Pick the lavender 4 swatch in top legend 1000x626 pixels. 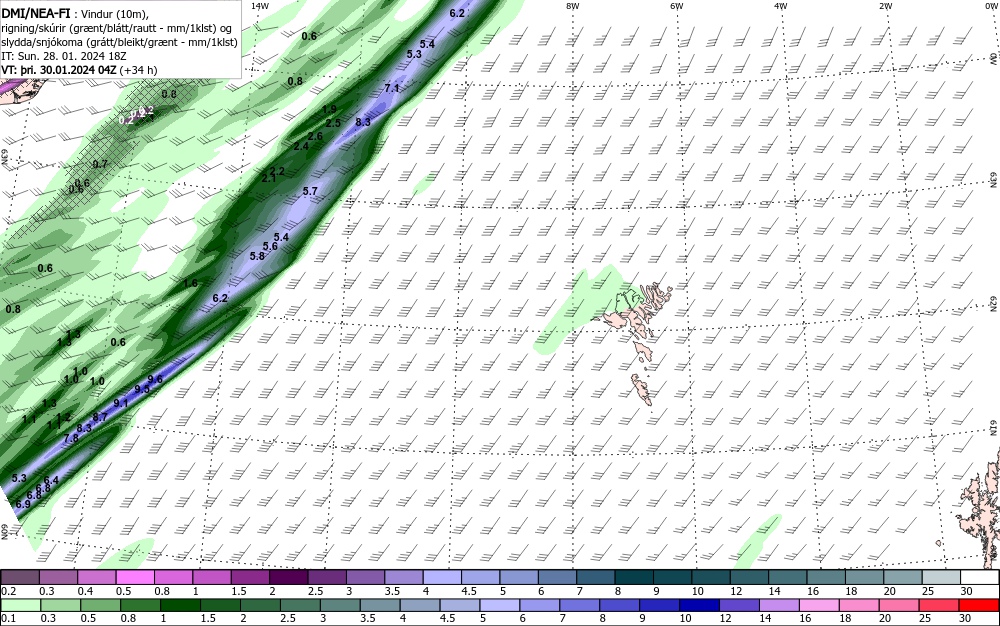pyautogui.click(x=442, y=578)
